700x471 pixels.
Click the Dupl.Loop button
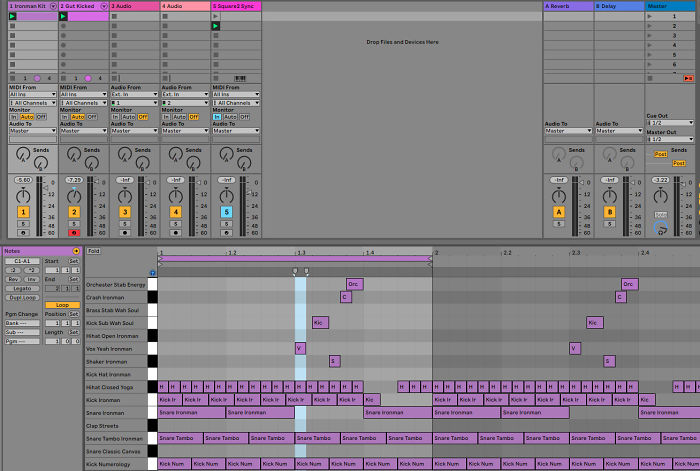22,297
